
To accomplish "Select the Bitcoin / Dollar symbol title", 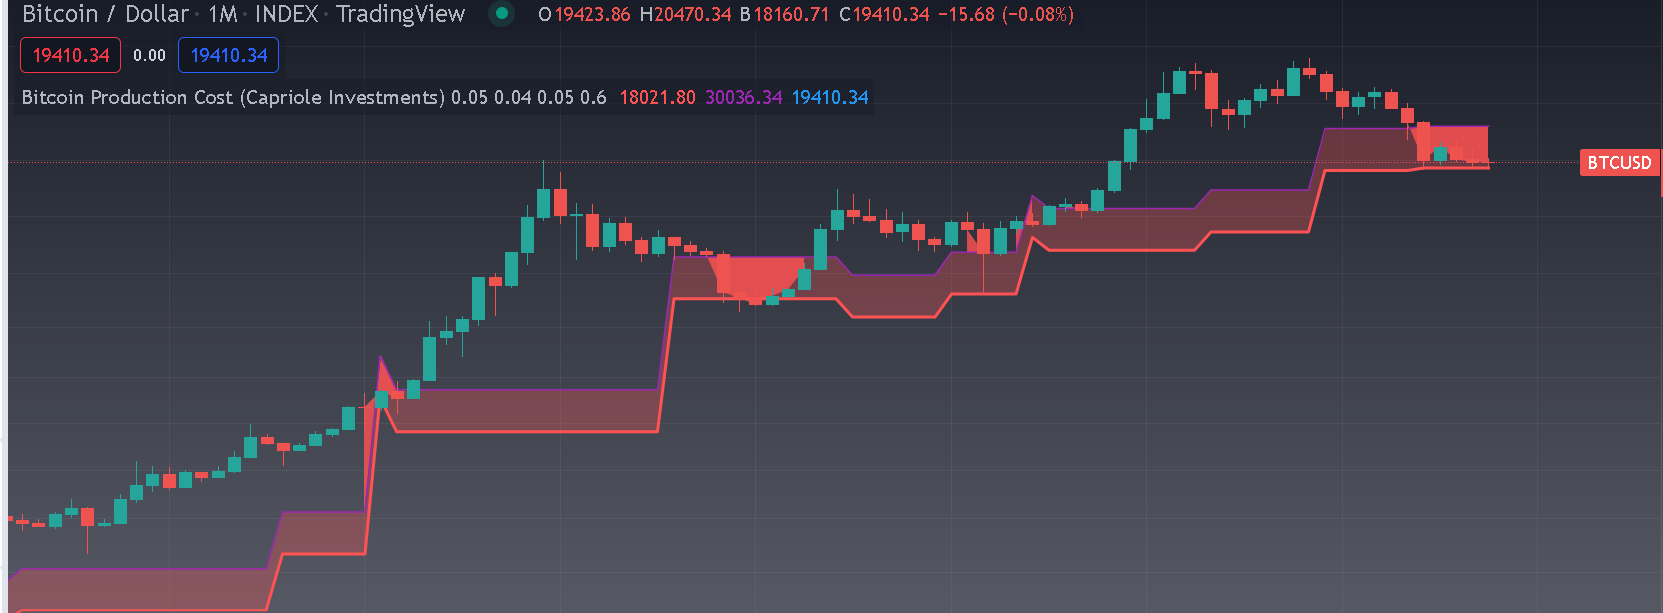I will coord(105,14).
